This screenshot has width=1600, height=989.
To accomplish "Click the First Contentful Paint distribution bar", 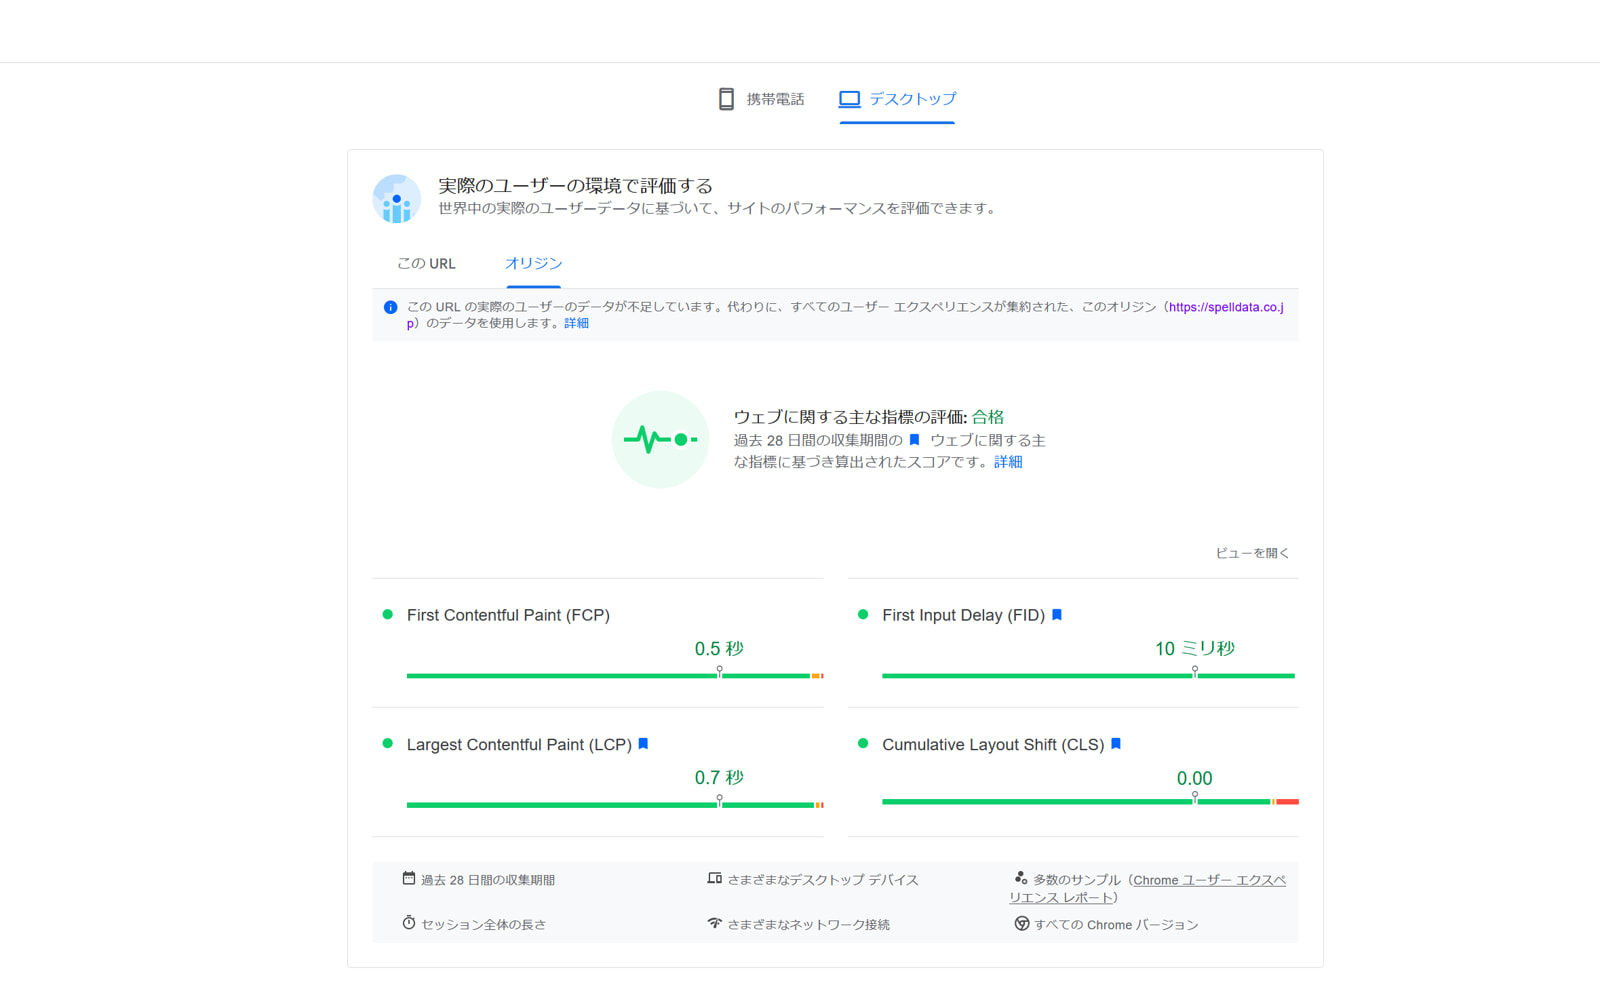I will tap(614, 676).
